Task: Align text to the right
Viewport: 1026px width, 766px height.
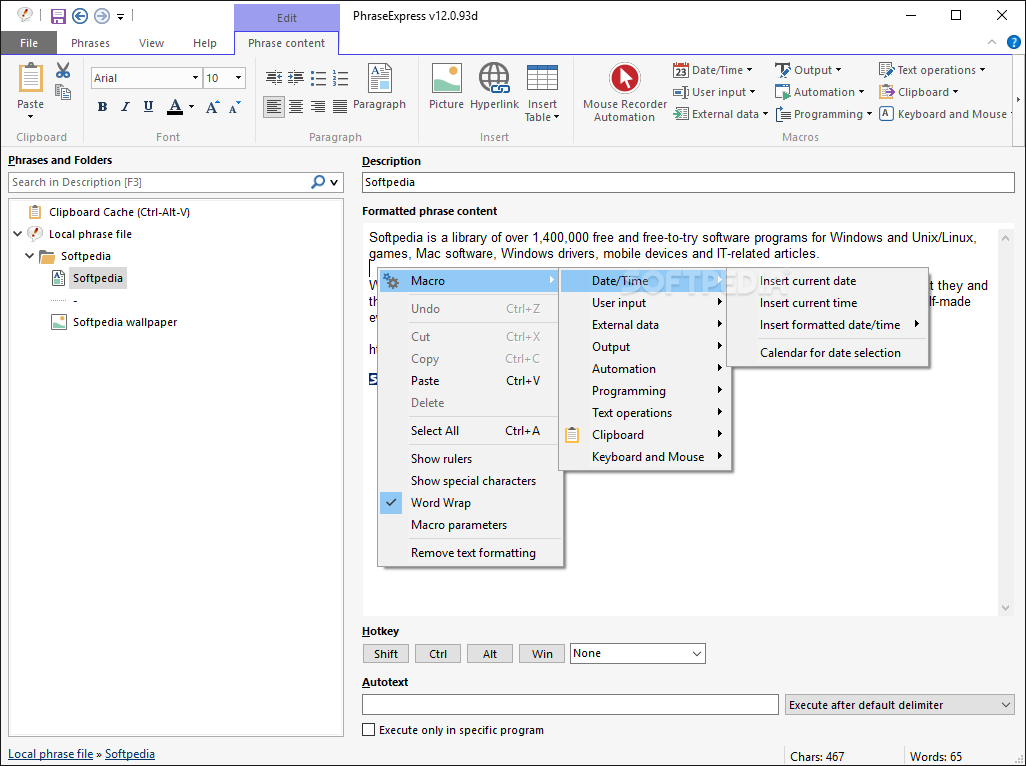Action: 318,107
